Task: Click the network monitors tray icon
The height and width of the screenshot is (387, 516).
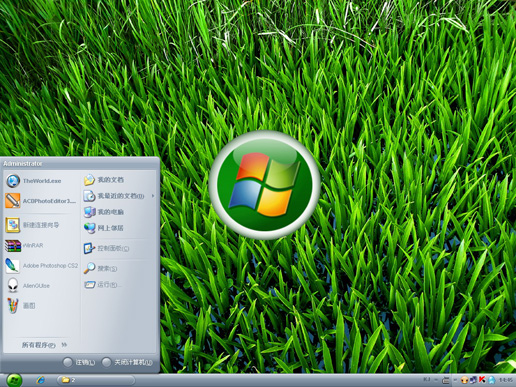Action: pyautogui.click(x=473, y=380)
